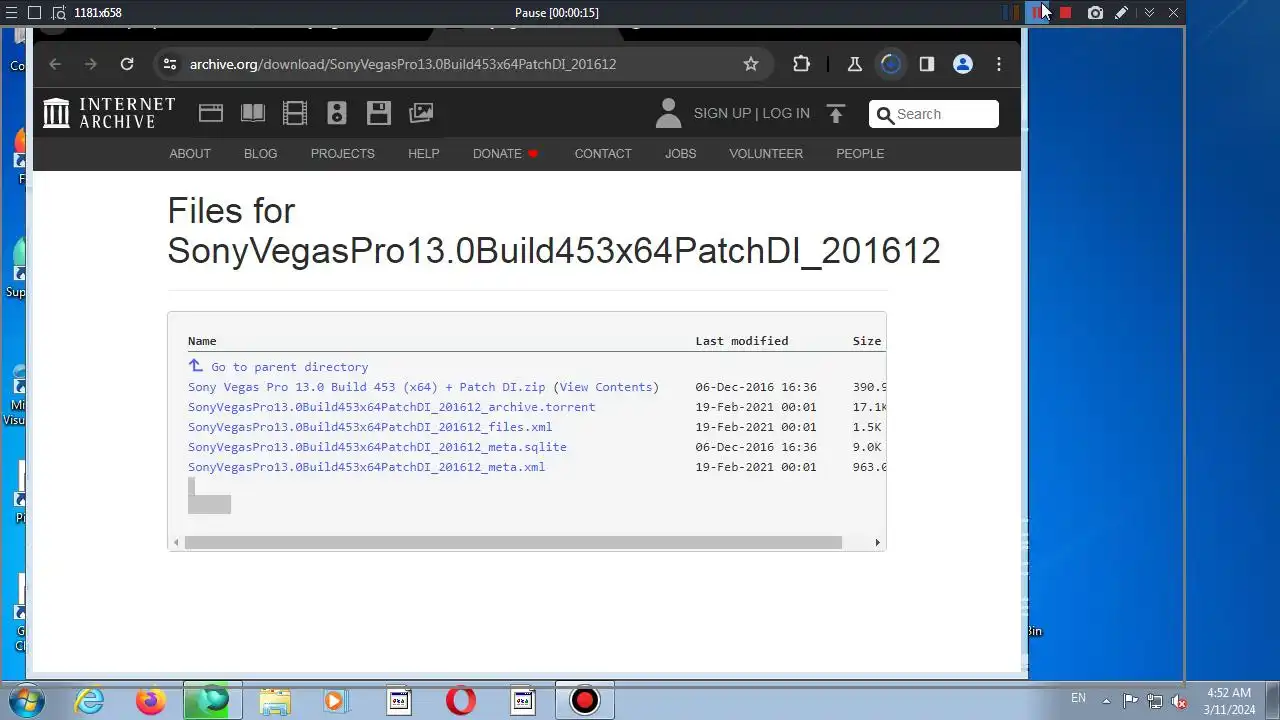Viewport: 1280px width, 720px height.
Task: Open the recorder pencil annotation tool
Action: pos(1122,13)
